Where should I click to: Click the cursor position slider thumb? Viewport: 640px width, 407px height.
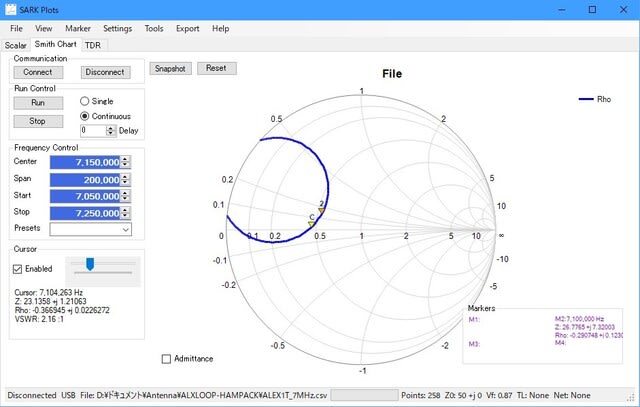pyautogui.click(x=90, y=264)
